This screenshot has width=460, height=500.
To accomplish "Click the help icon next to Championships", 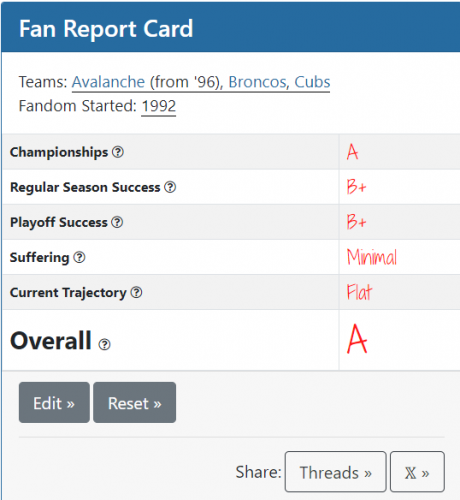I will [x=118, y=152].
